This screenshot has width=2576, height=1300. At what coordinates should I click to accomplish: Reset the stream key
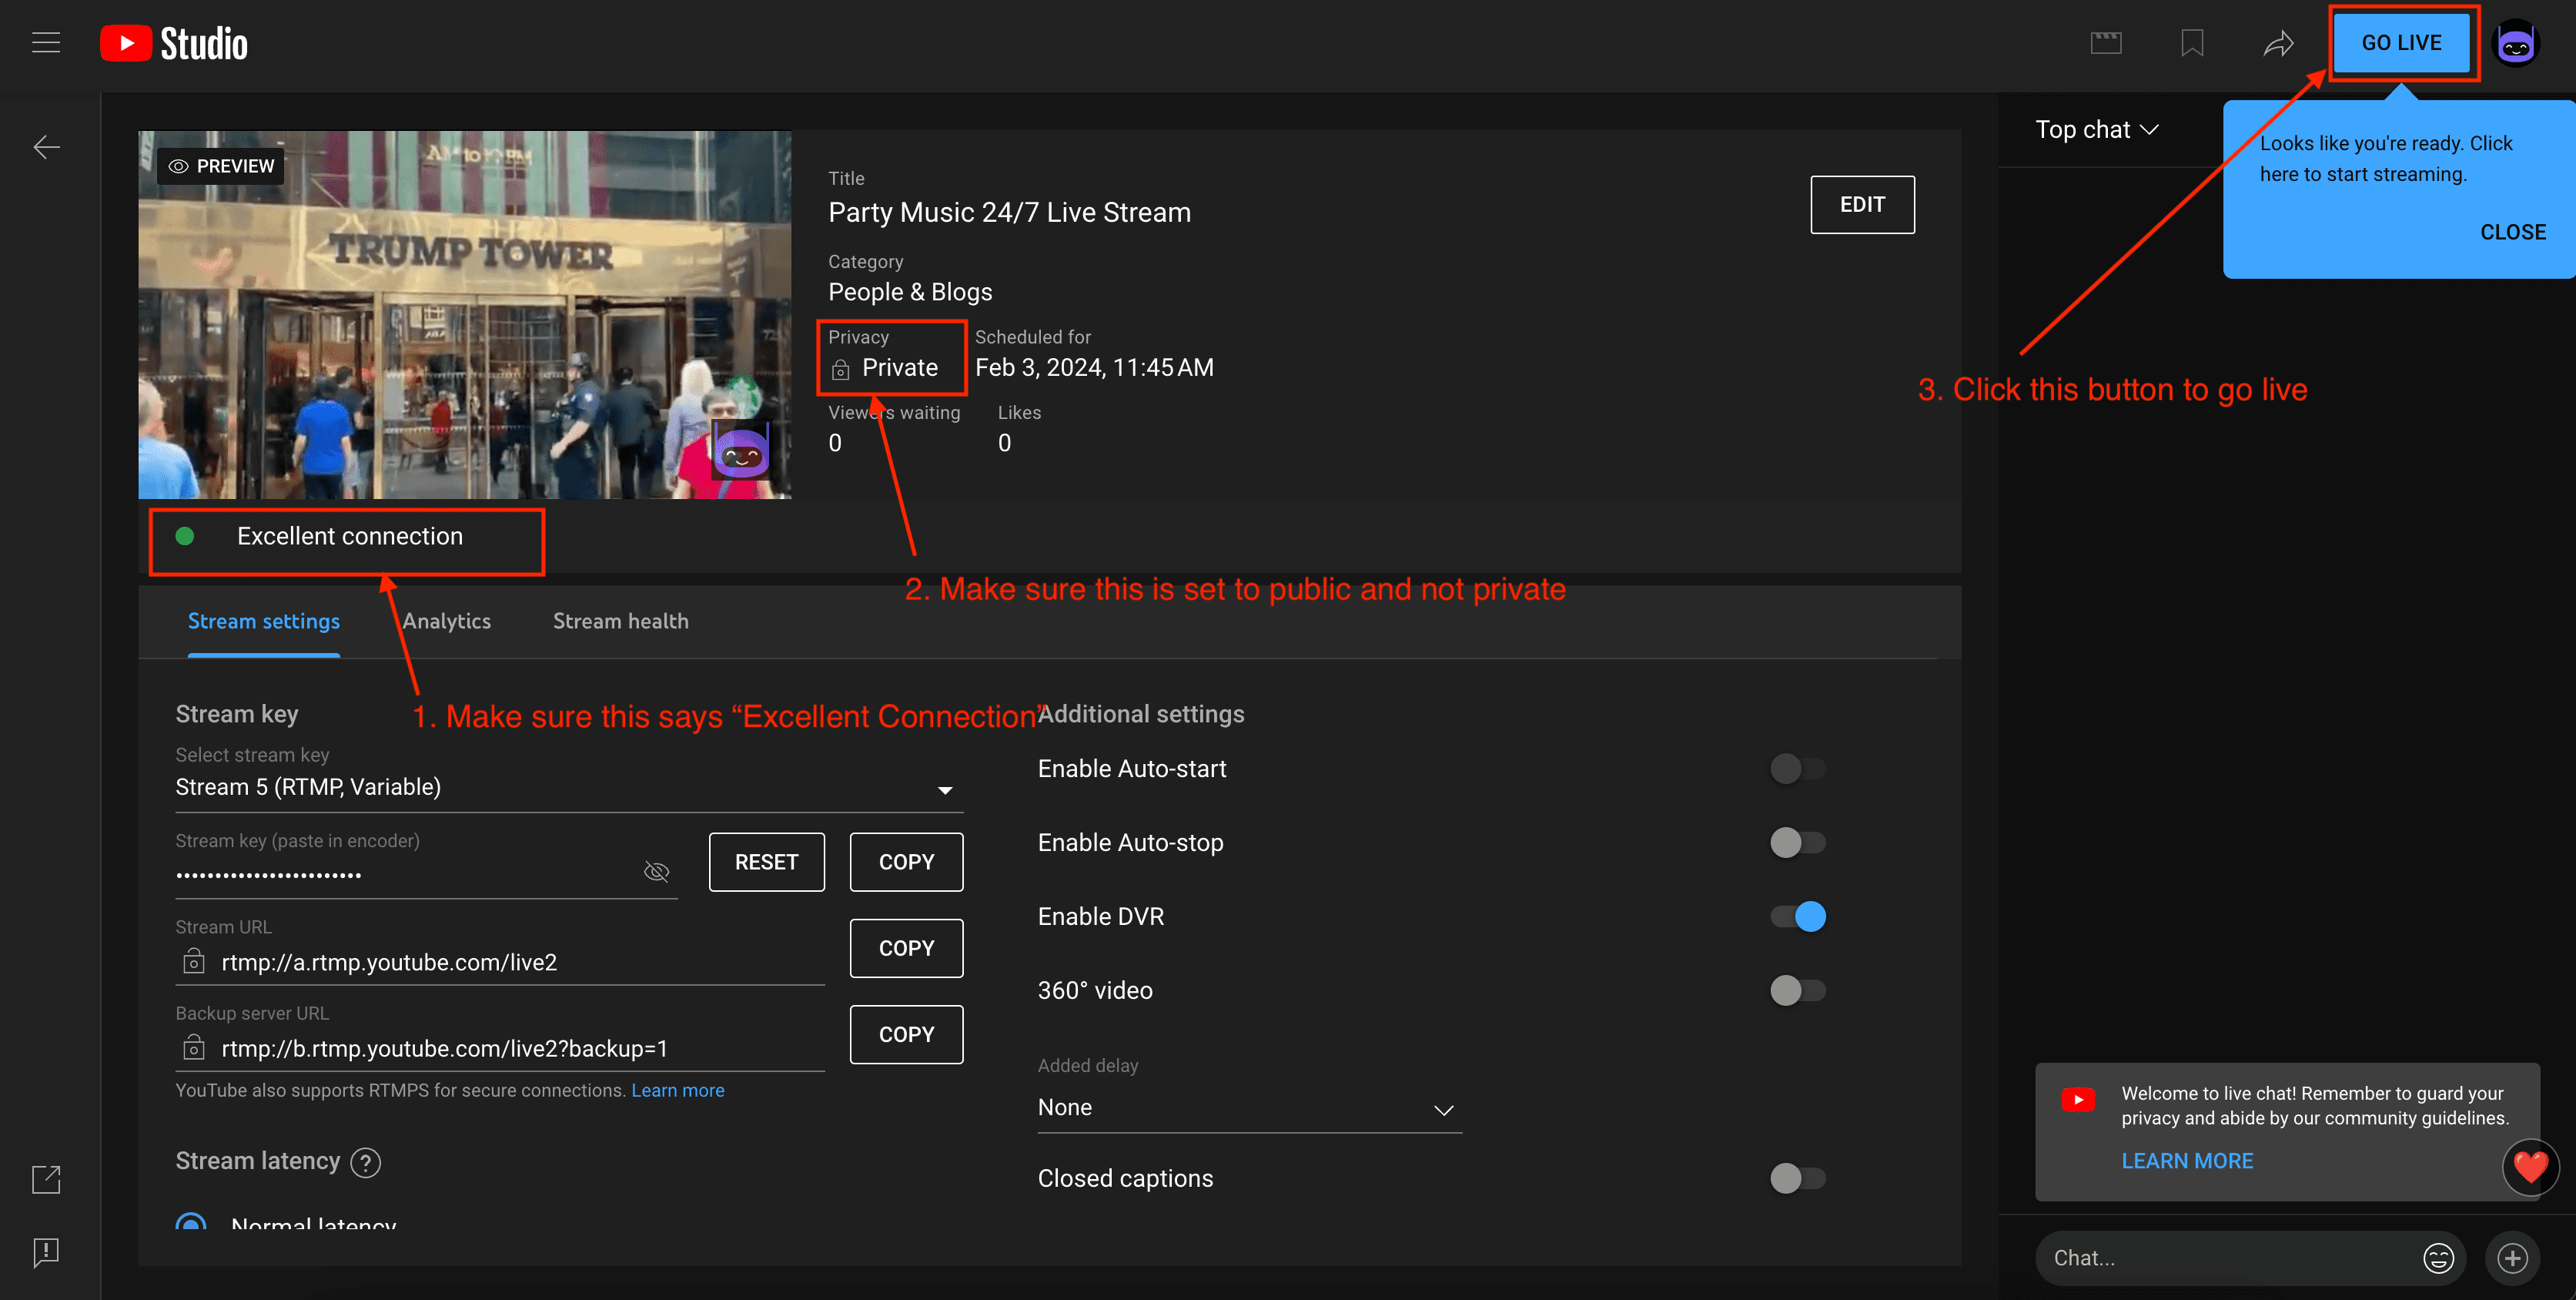tap(766, 862)
